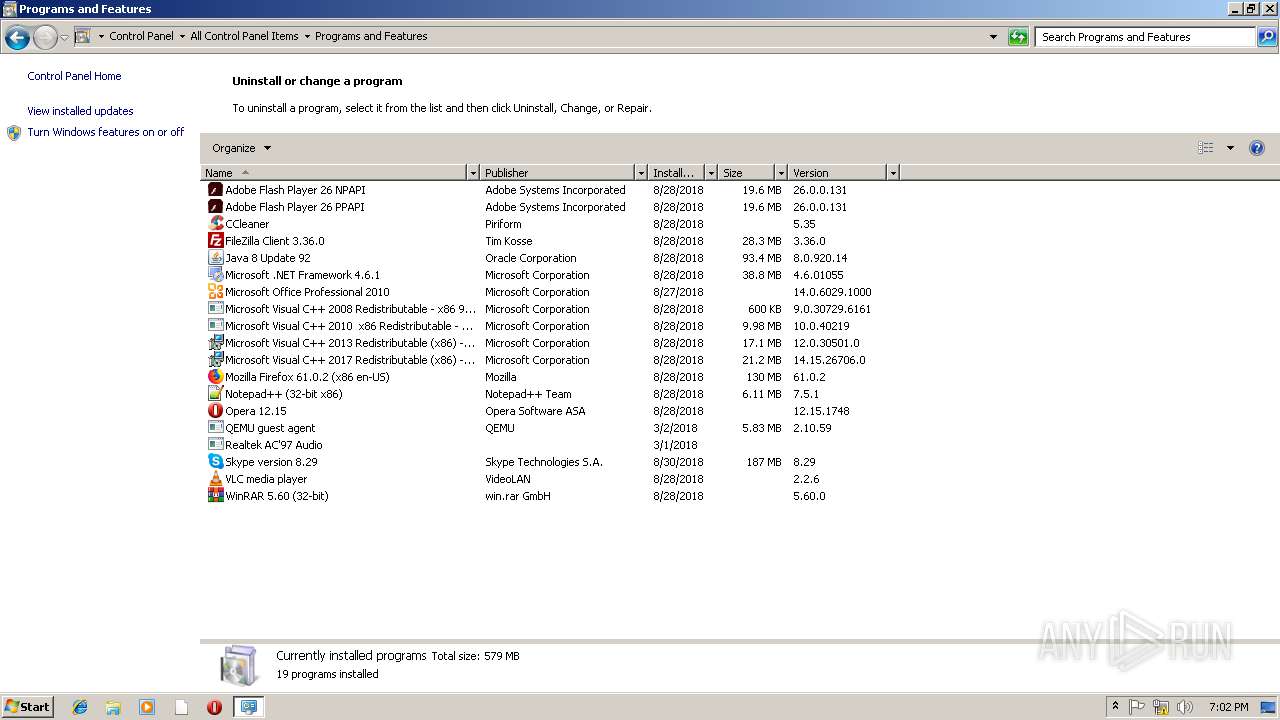This screenshot has width=1280, height=720.
Task: Select the VLC media player cone icon
Action: [x=215, y=479]
